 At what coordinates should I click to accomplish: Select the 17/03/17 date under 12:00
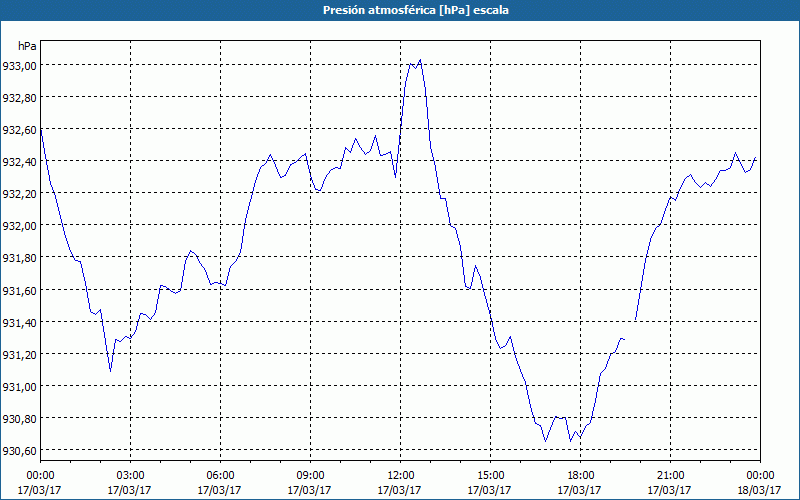pos(400,490)
